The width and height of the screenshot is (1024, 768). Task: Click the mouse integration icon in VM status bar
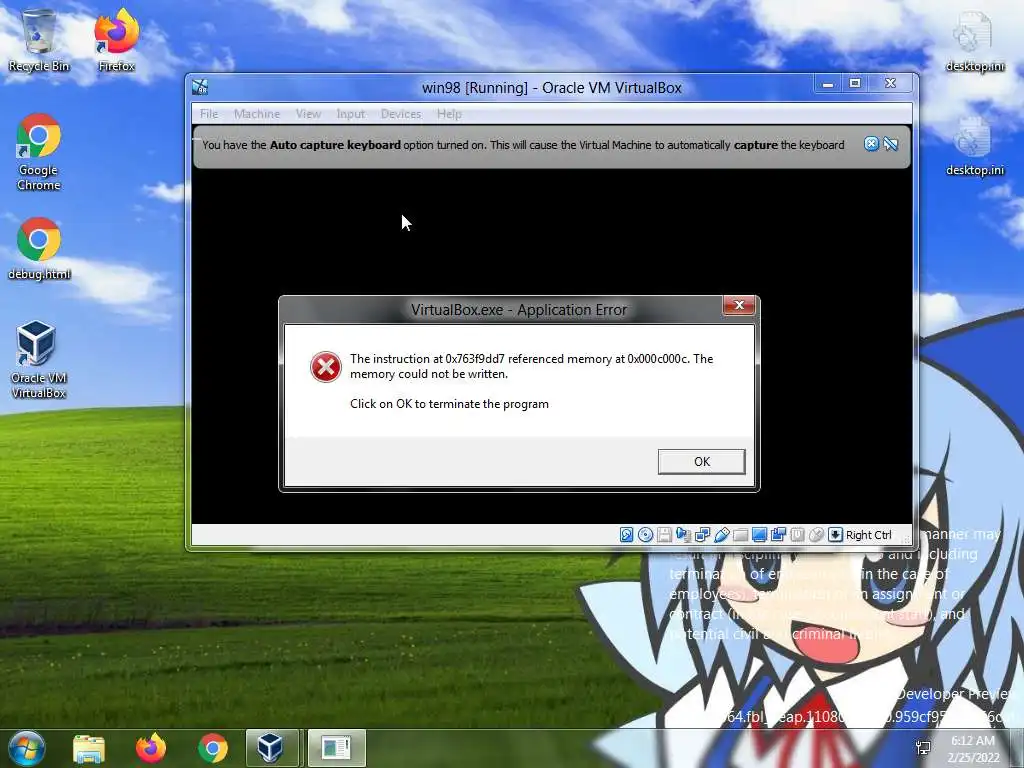[816, 535]
